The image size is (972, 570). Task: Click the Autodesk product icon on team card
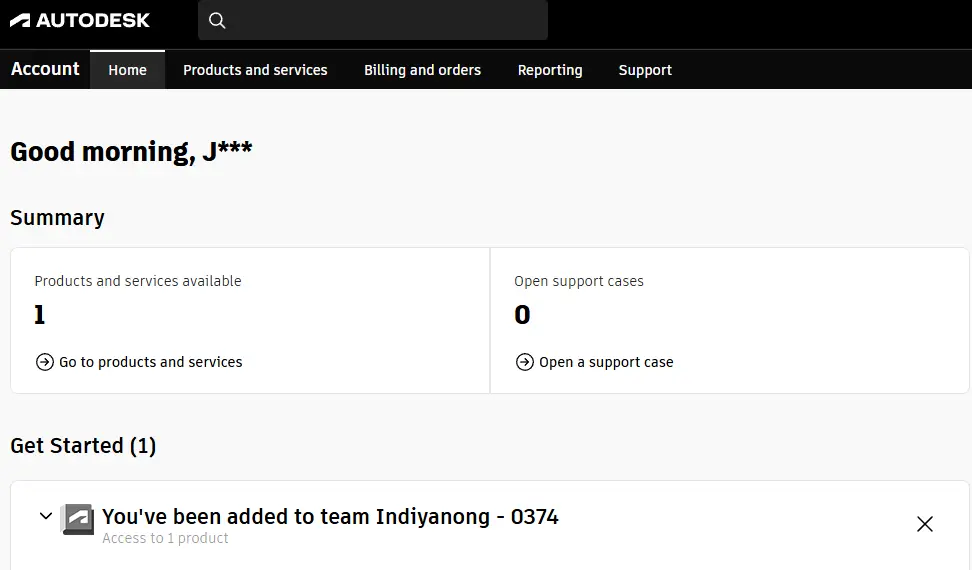point(77,519)
